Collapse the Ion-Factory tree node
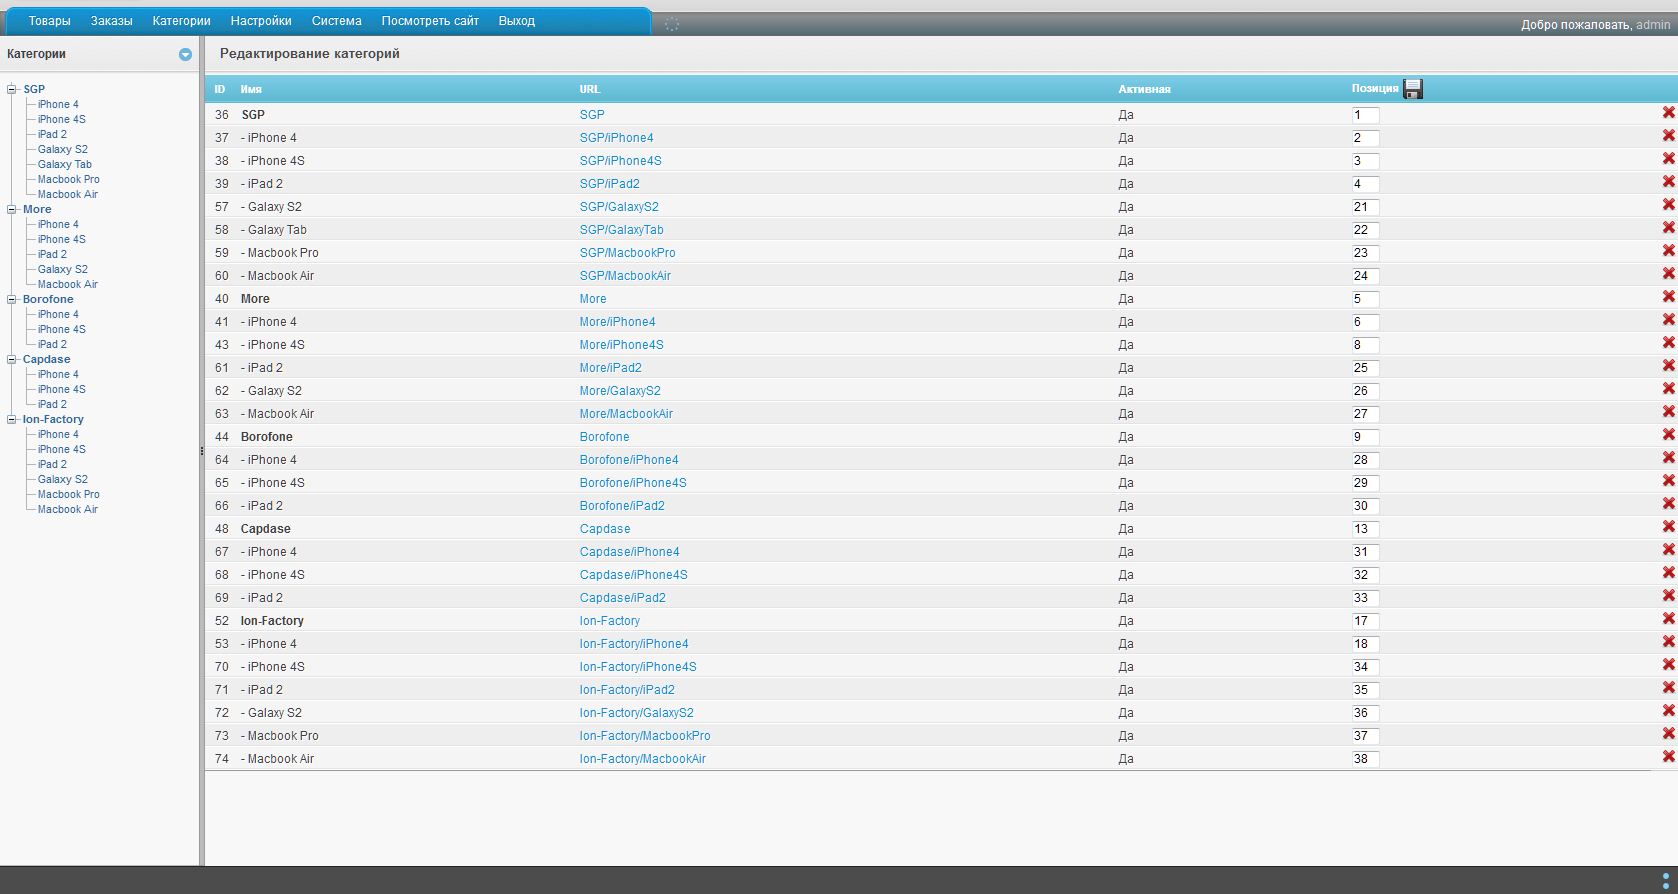 (12, 419)
